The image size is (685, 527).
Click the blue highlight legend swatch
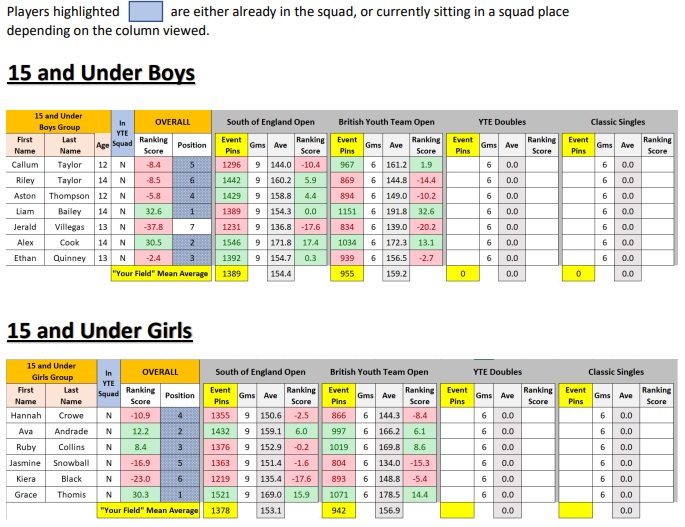pos(146,11)
